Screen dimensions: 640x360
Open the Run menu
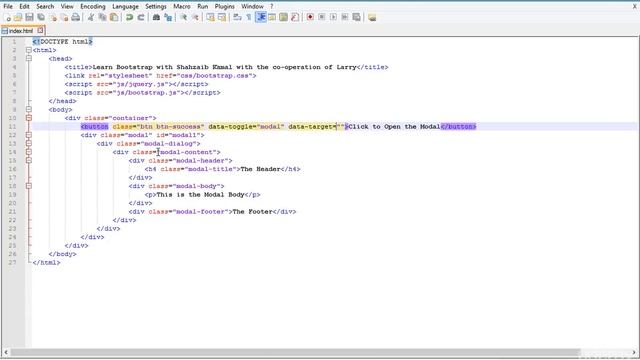[x=202, y=7]
